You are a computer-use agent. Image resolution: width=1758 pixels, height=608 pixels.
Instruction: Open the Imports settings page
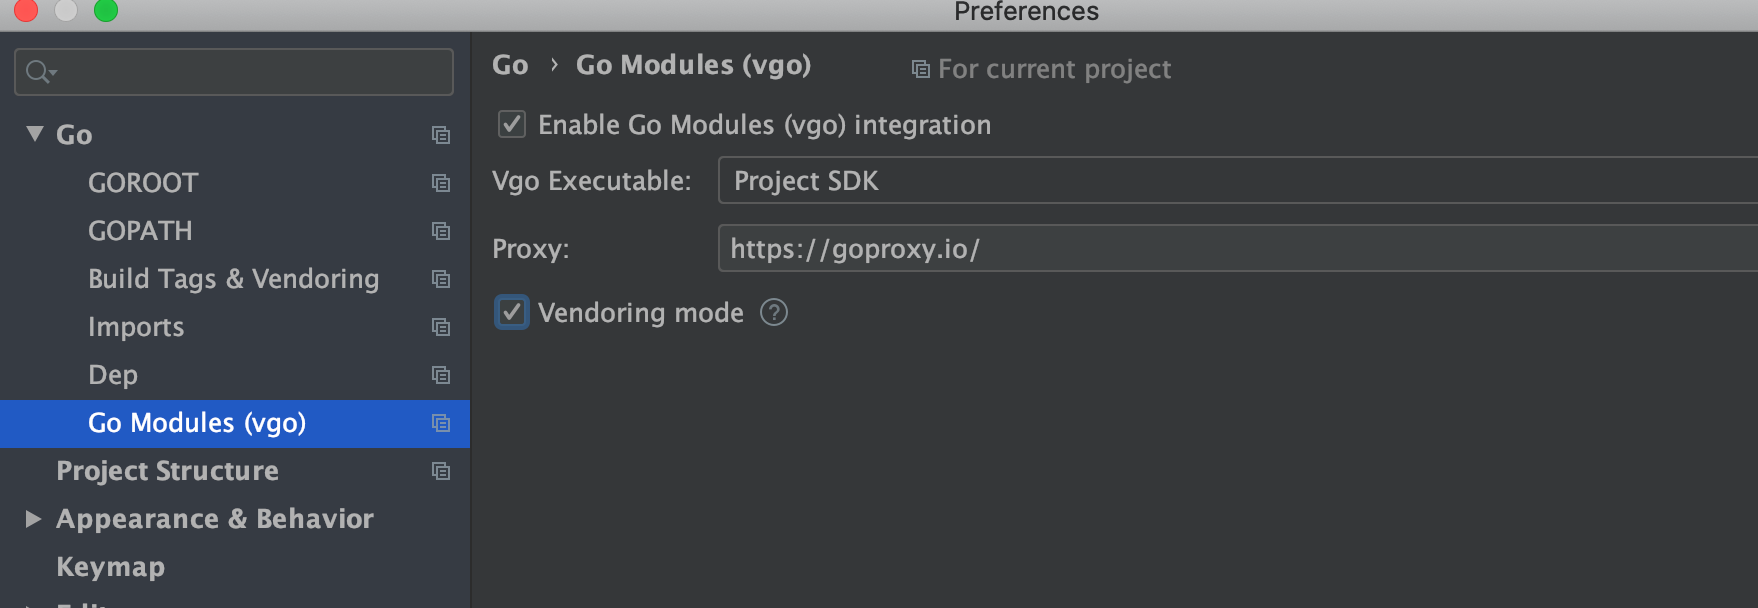(136, 327)
